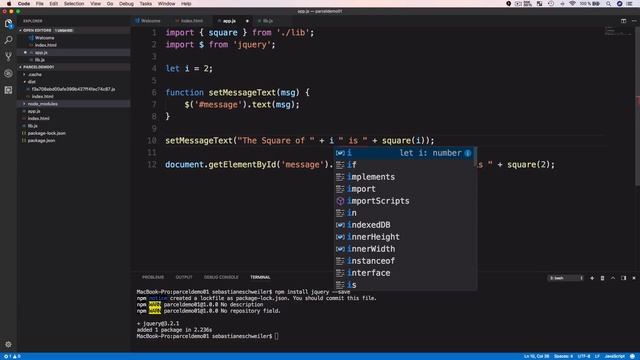640x360 pixels.
Task: Open the Debug menu
Action: pos(126,4)
